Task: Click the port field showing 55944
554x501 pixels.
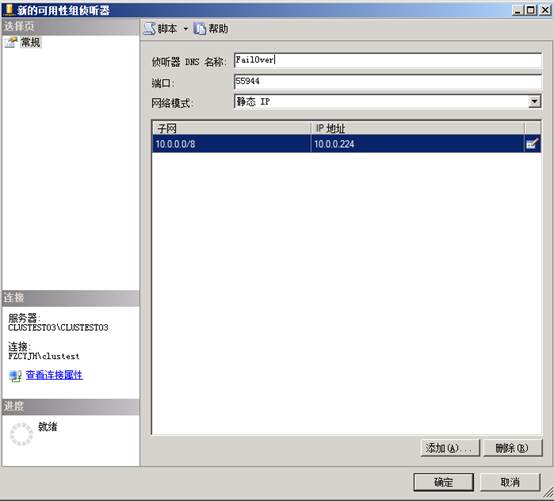Action: pos(388,82)
